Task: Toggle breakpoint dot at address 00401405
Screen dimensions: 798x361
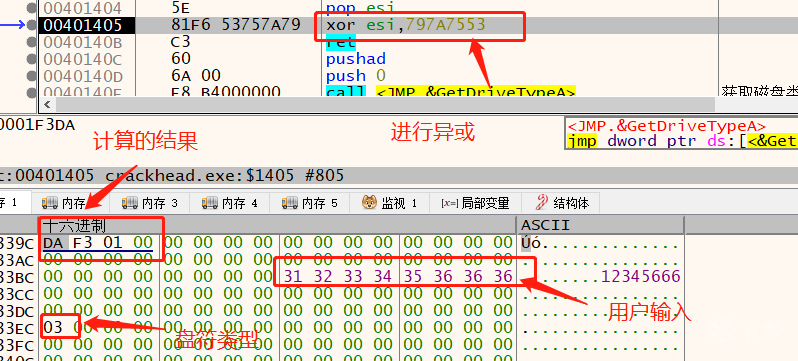Action: [32, 25]
